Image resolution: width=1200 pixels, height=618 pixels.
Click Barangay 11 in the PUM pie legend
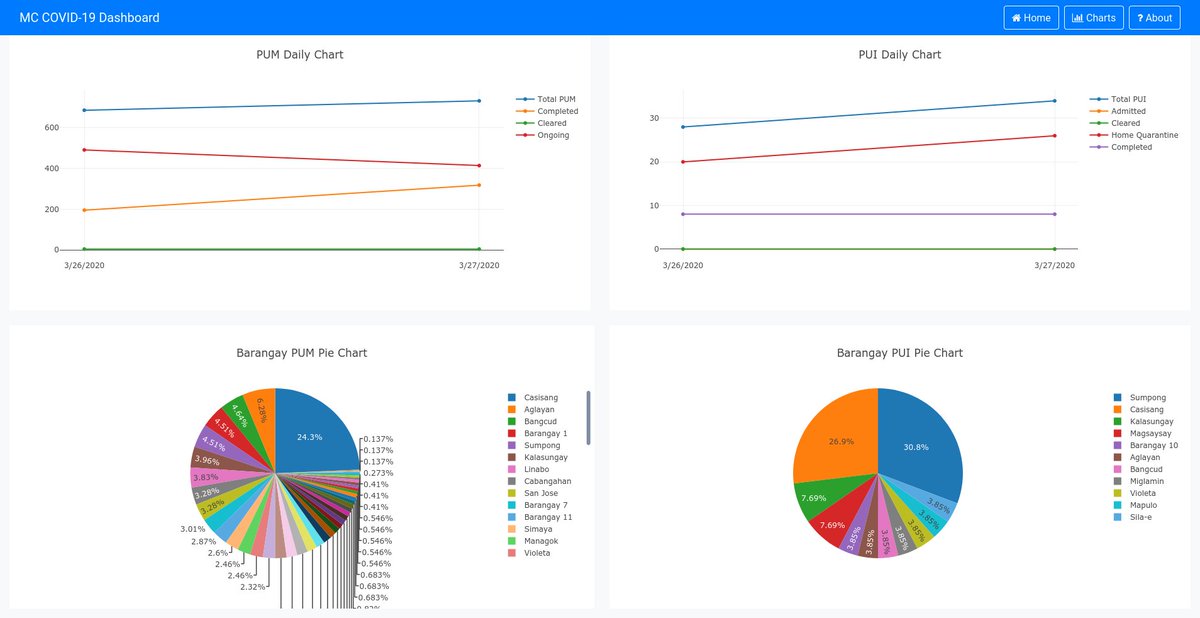pyautogui.click(x=548, y=517)
